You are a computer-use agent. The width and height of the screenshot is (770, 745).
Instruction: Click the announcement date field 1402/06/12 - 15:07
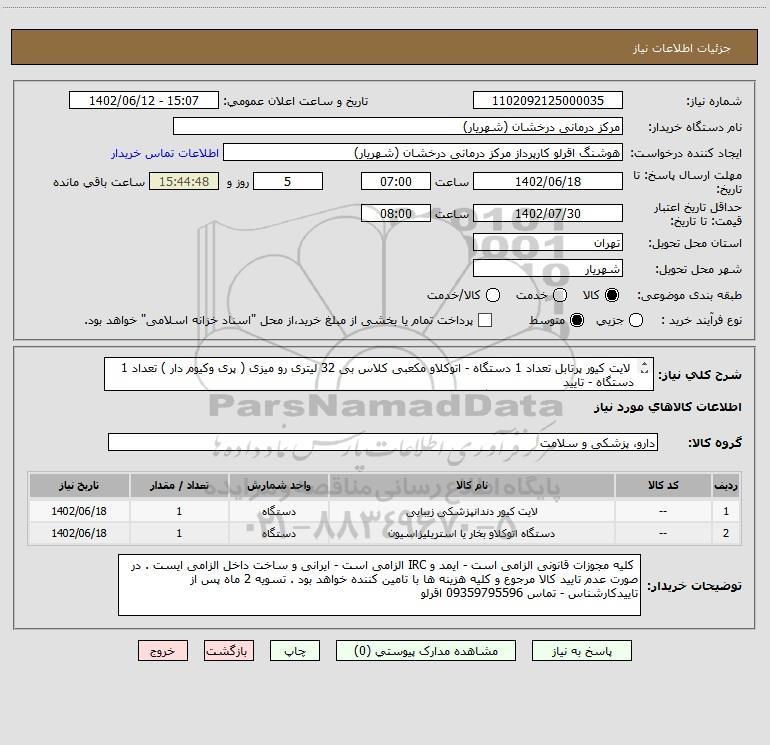[144, 100]
